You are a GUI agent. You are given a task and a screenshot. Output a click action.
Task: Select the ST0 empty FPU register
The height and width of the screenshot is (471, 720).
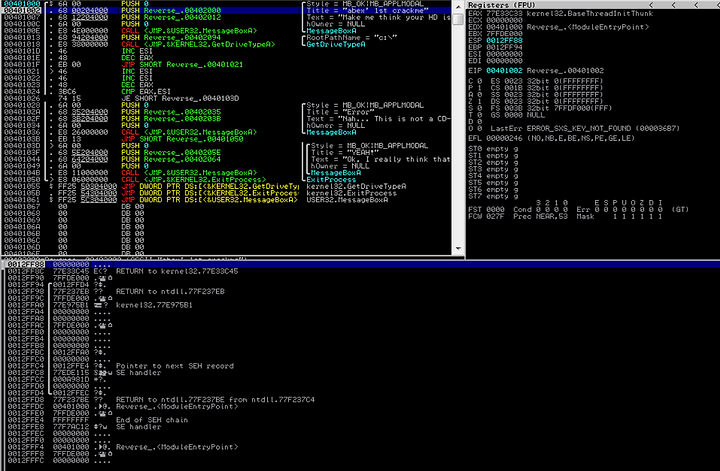tap(493, 149)
